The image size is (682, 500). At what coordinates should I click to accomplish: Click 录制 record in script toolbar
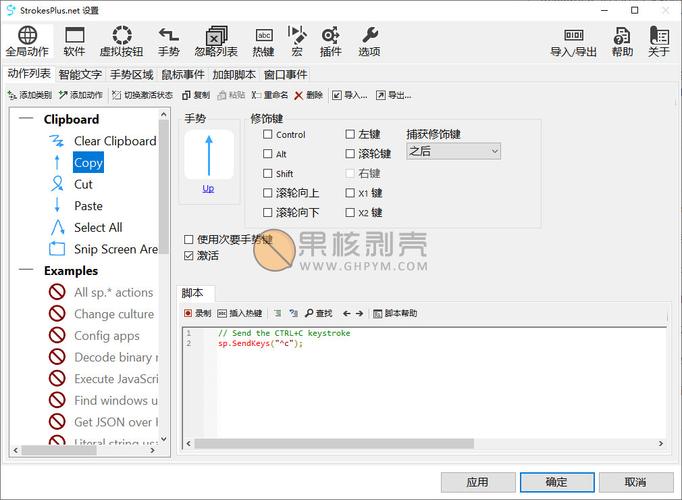click(197, 313)
